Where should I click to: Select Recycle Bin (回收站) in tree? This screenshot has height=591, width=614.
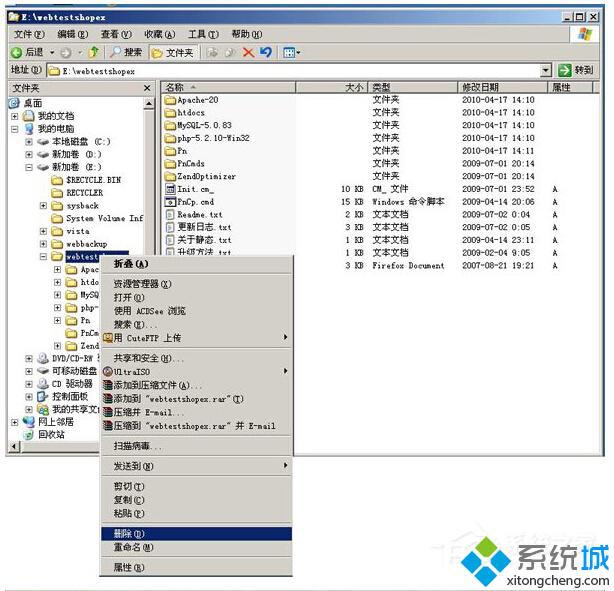44,435
